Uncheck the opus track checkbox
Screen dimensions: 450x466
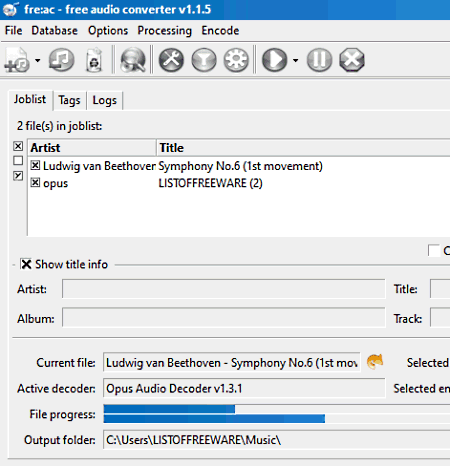pos(35,183)
